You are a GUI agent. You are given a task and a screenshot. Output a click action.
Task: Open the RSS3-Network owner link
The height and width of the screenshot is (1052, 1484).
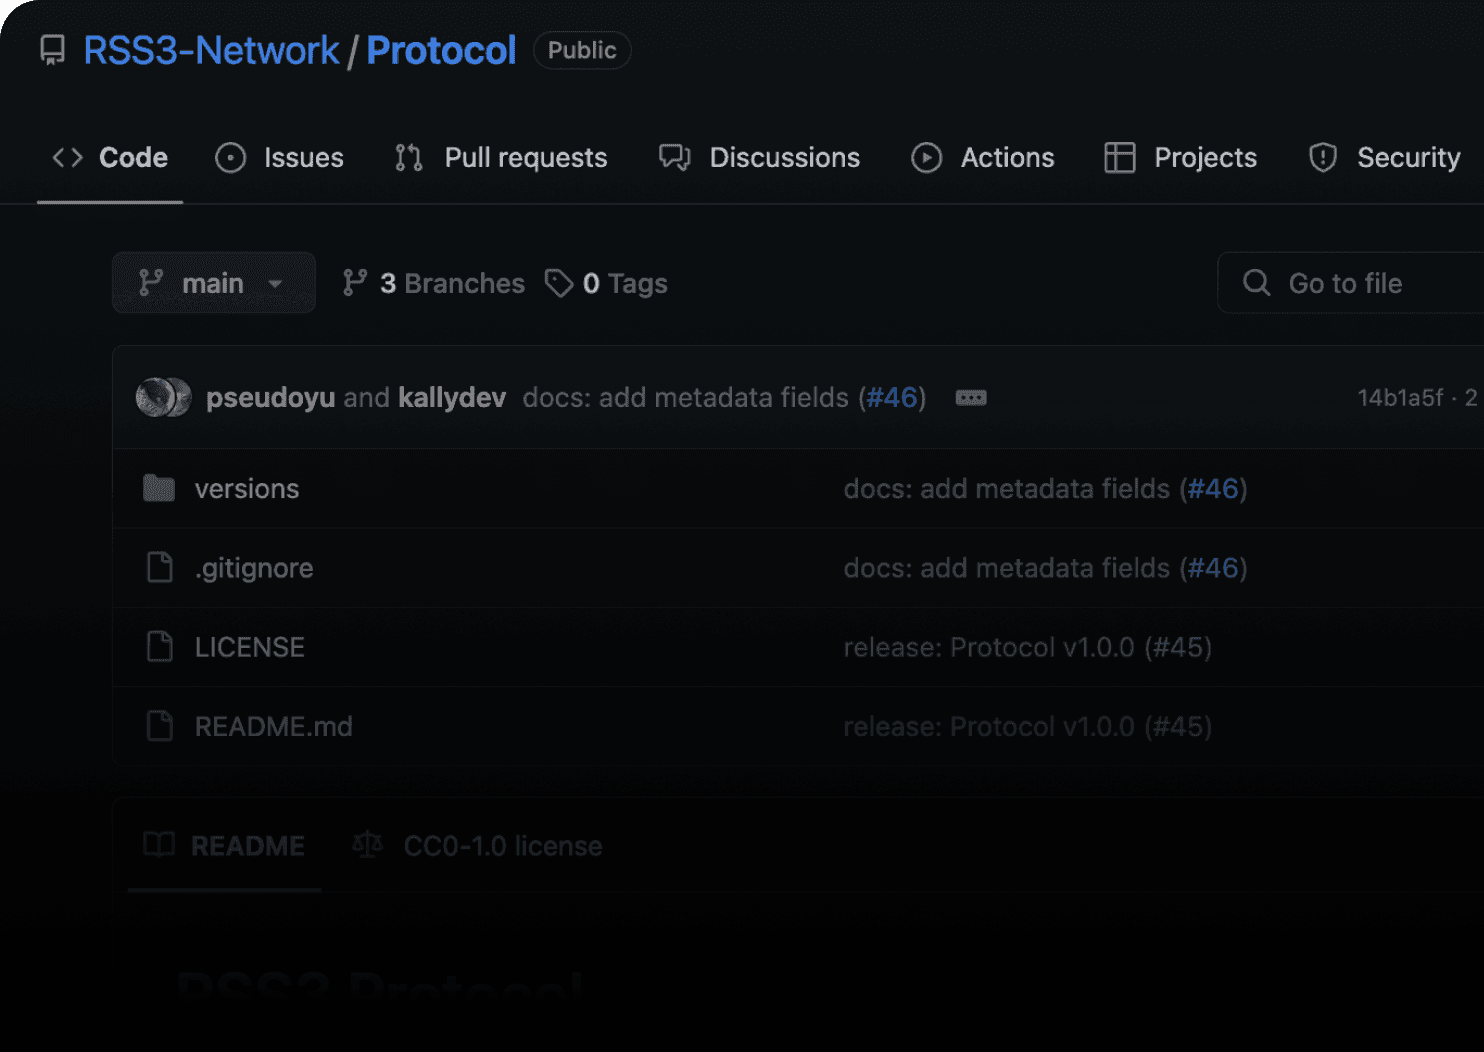tap(211, 50)
